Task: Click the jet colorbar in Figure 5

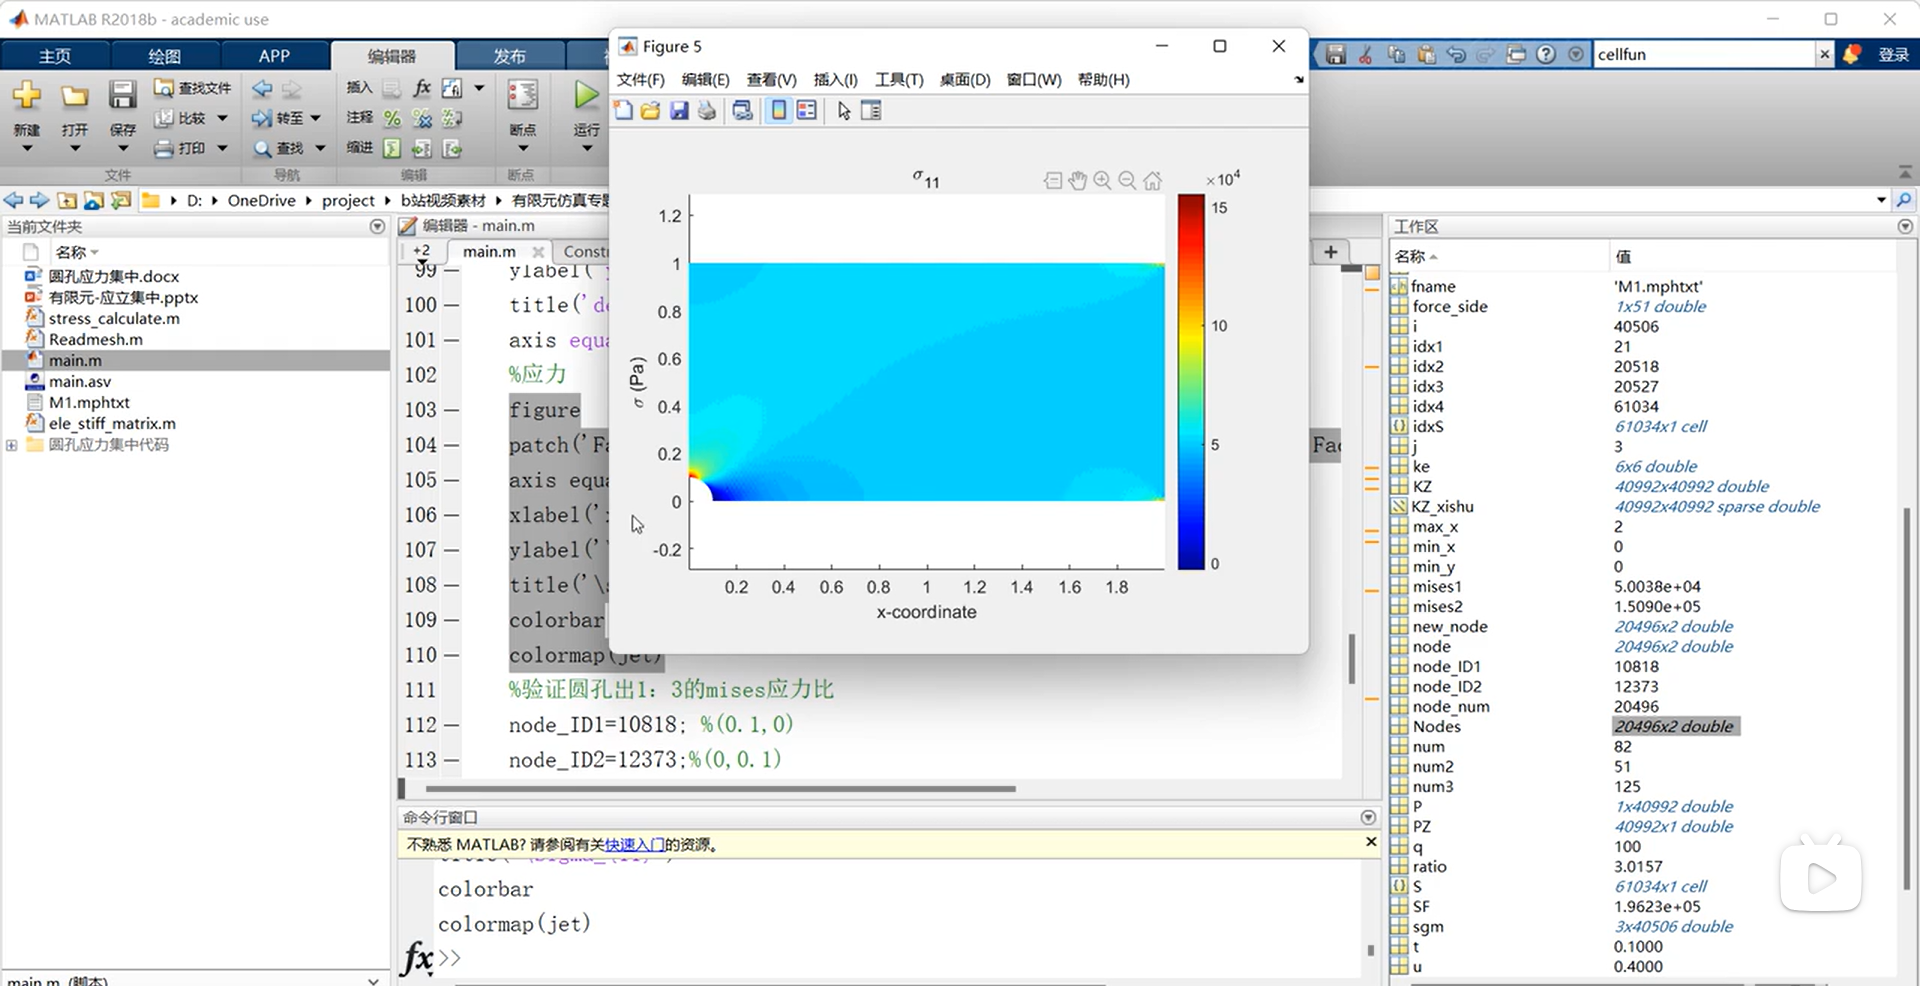Action: pyautogui.click(x=1190, y=382)
